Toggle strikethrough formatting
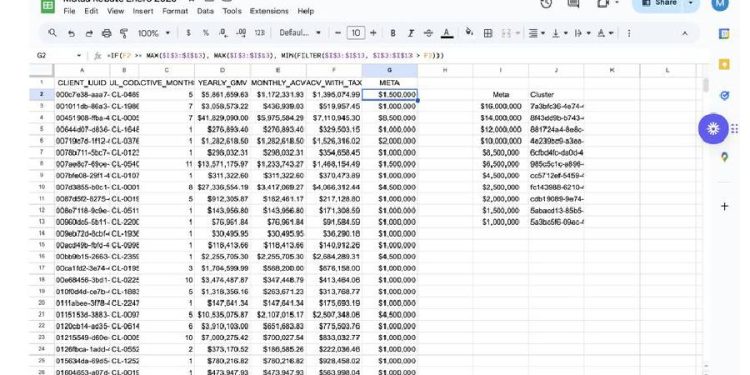 [428, 33]
